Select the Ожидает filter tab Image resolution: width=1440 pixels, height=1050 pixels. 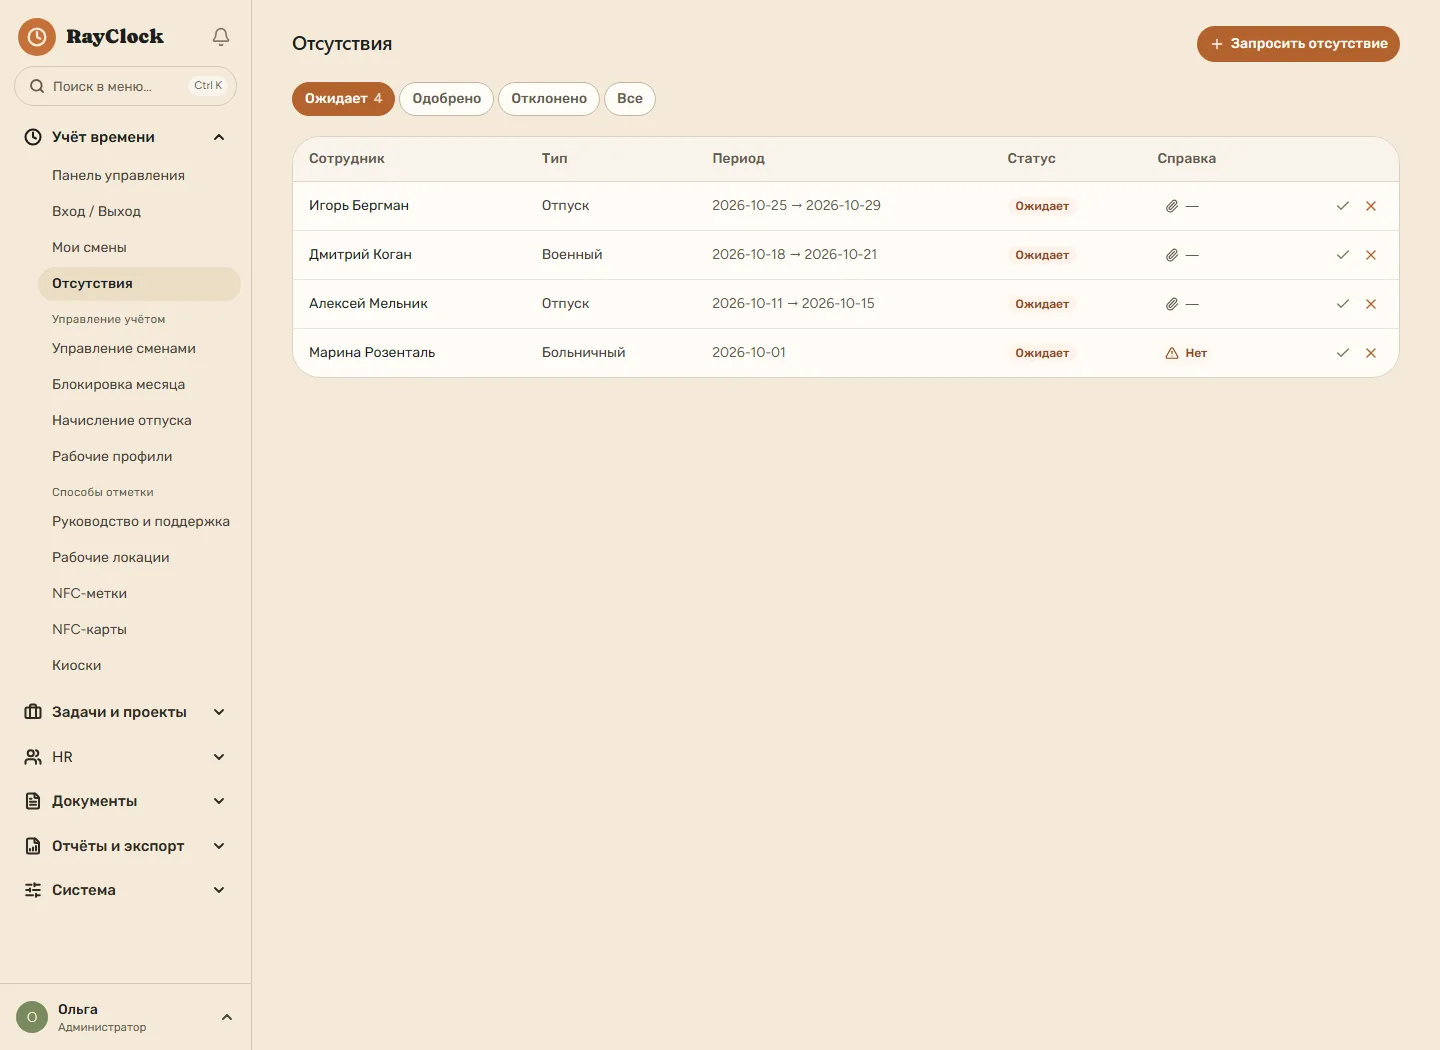[343, 99]
